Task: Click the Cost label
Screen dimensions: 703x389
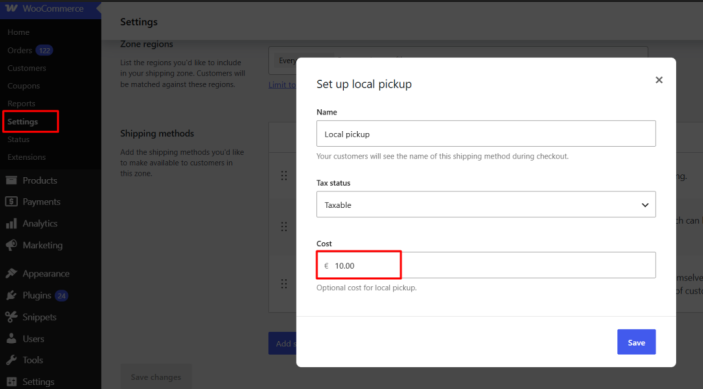Action: (324, 244)
